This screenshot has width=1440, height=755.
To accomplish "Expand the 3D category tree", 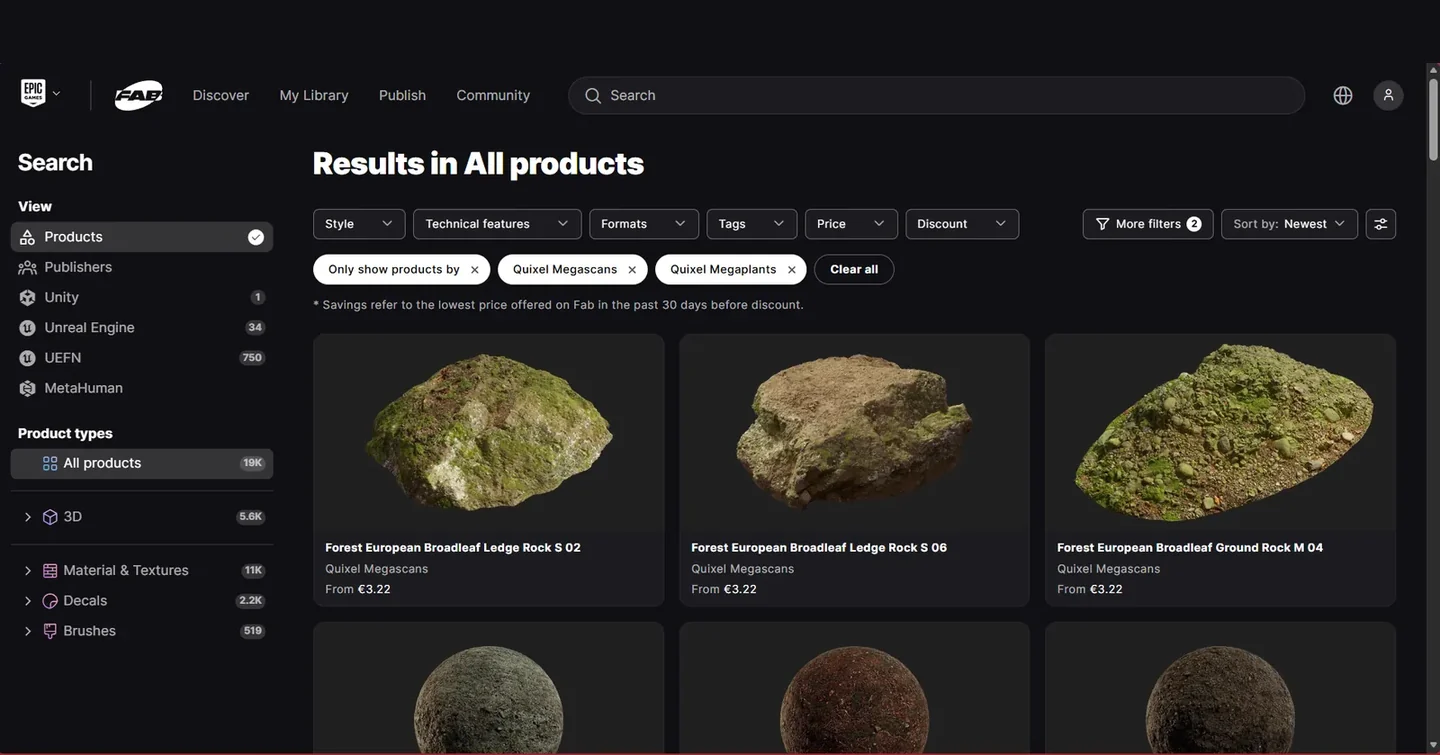I will (28, 517).
